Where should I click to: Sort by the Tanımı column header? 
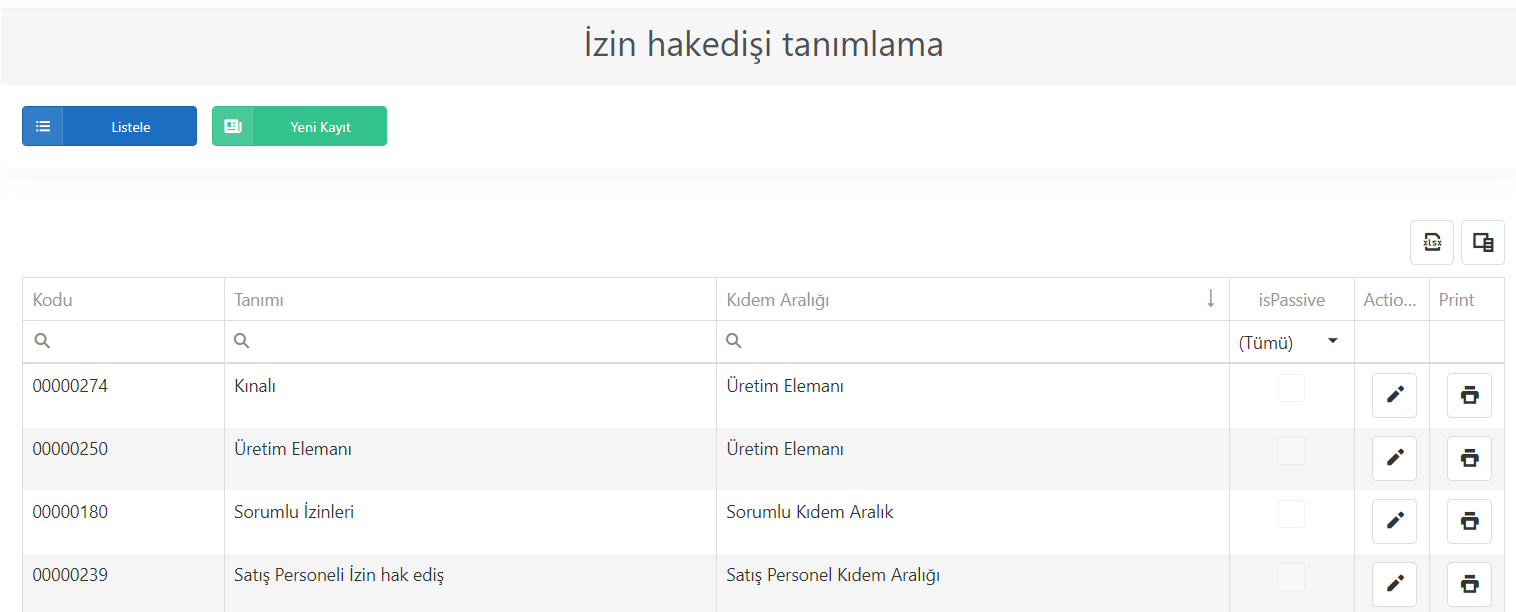point(470,299)
